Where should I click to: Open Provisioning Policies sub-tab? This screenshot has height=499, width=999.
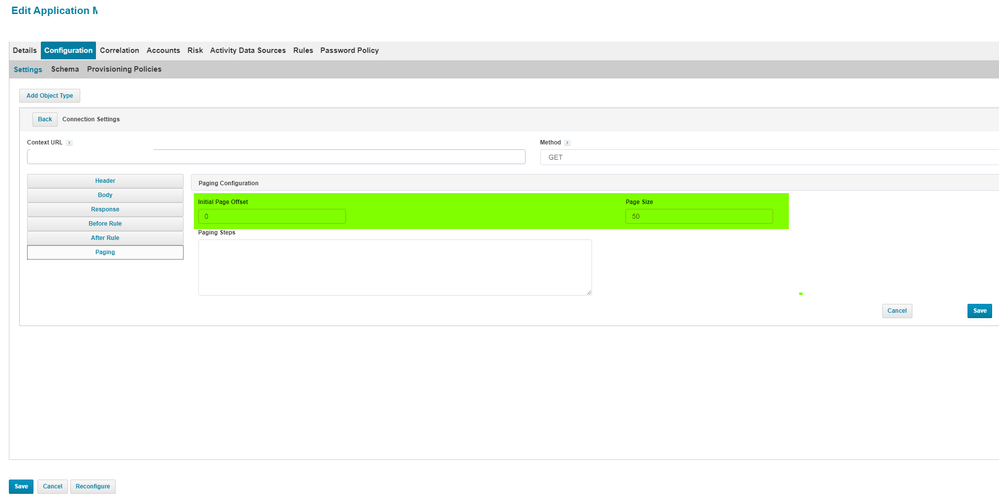point(124,69)
